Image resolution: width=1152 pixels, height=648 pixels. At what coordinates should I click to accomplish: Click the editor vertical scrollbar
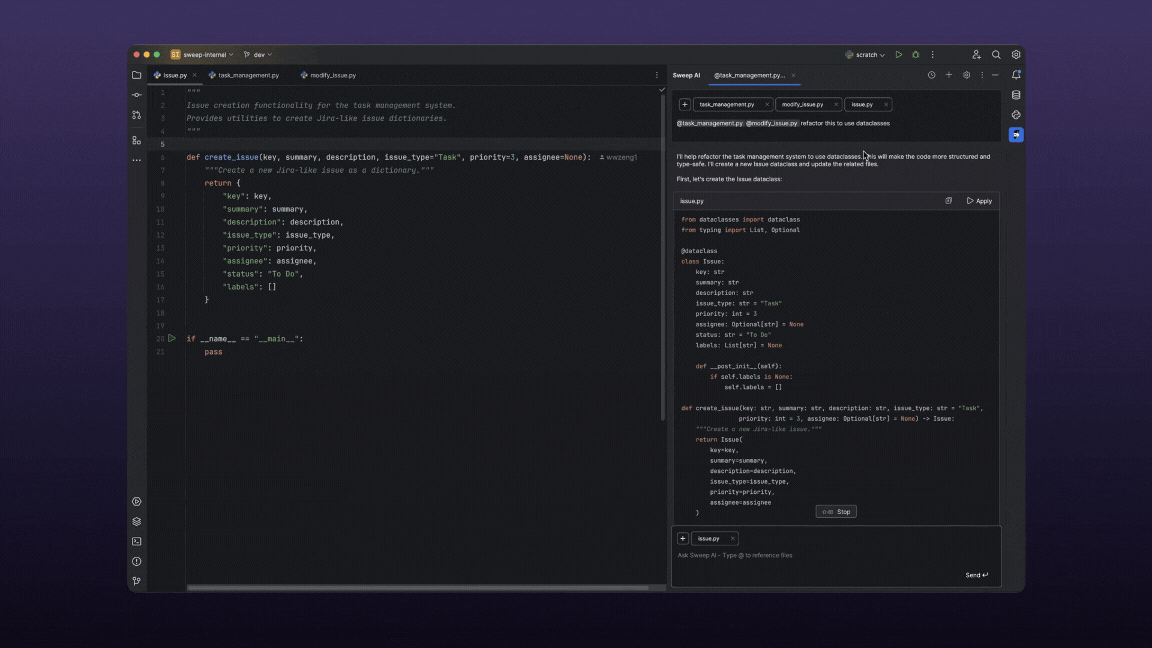[663, 257]
